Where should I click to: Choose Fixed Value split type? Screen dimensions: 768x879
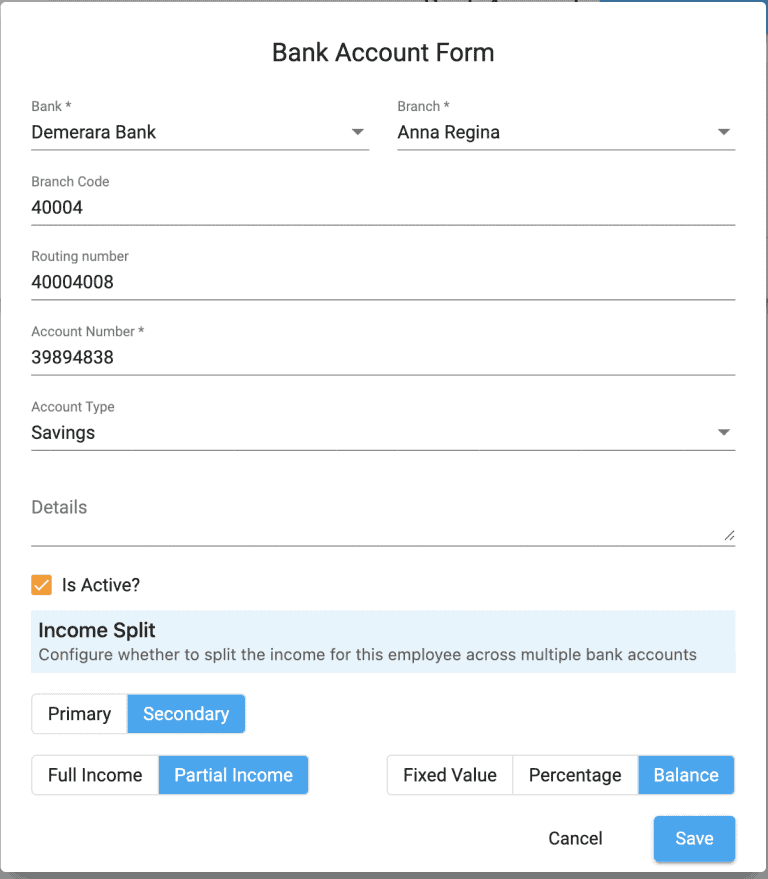(449, 774)
